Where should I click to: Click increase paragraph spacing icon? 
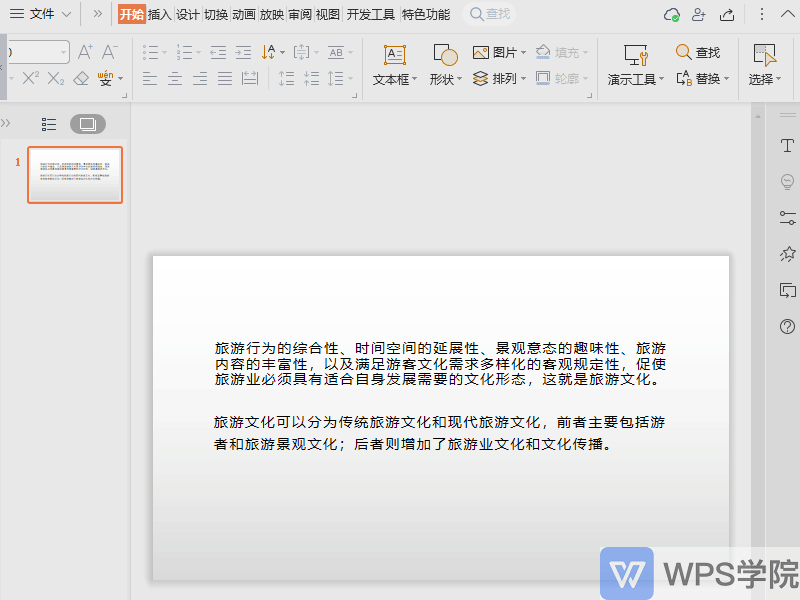(x=286, y=79)
